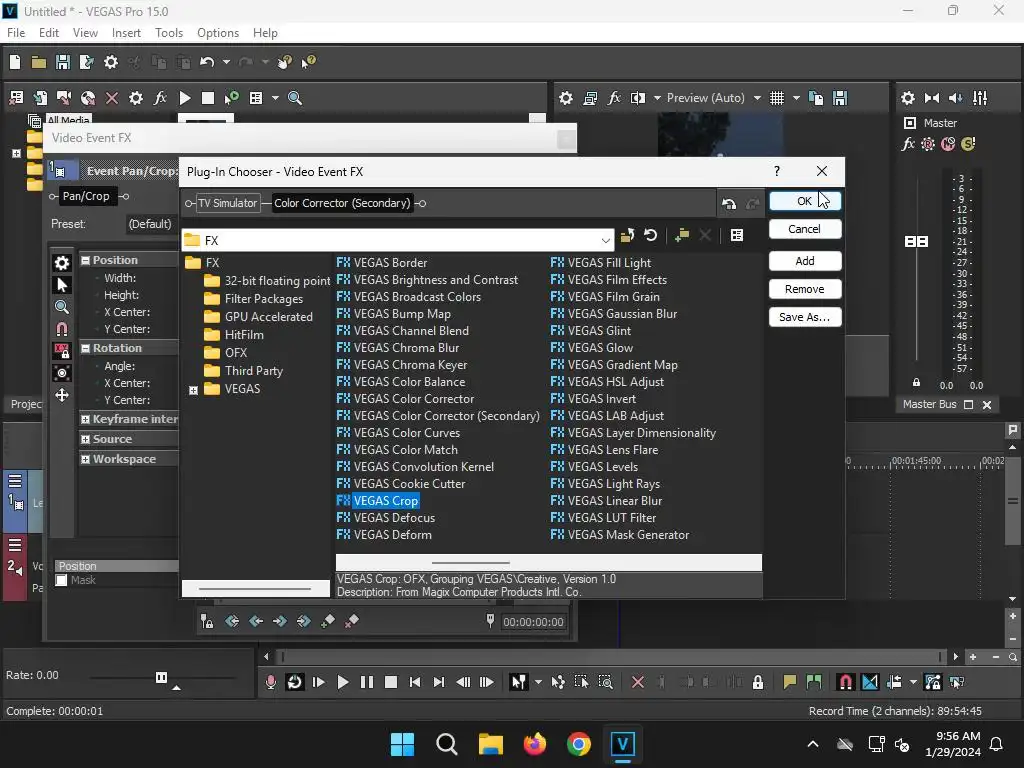Click the New project icon in main toolbar
The height and width of the screenshot is (768, 1024).
(14, 62)
